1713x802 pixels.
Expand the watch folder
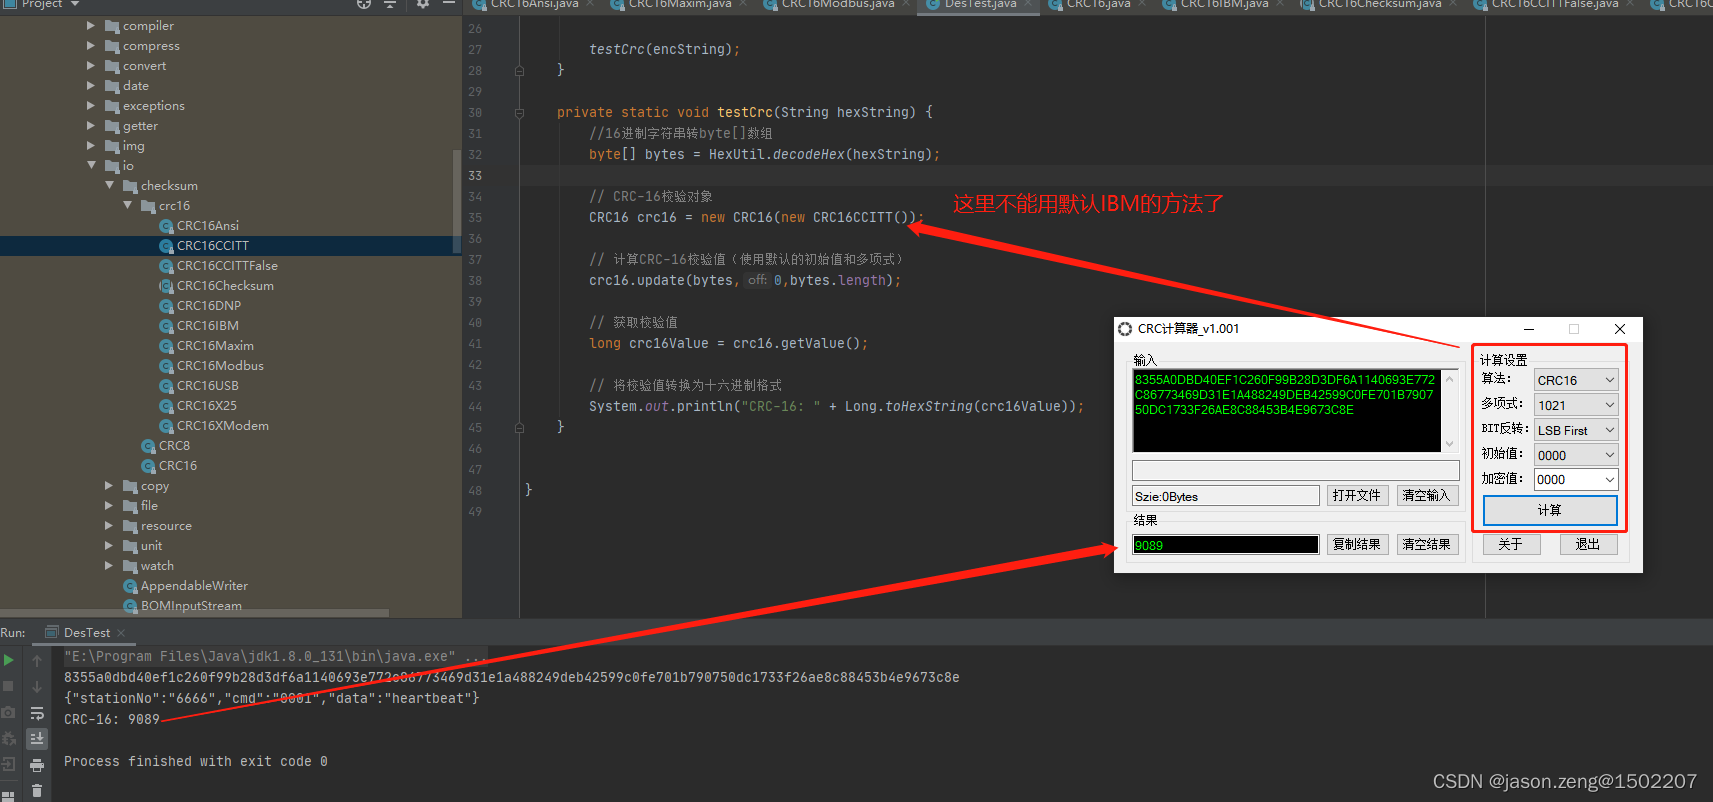tap(109, 565)
